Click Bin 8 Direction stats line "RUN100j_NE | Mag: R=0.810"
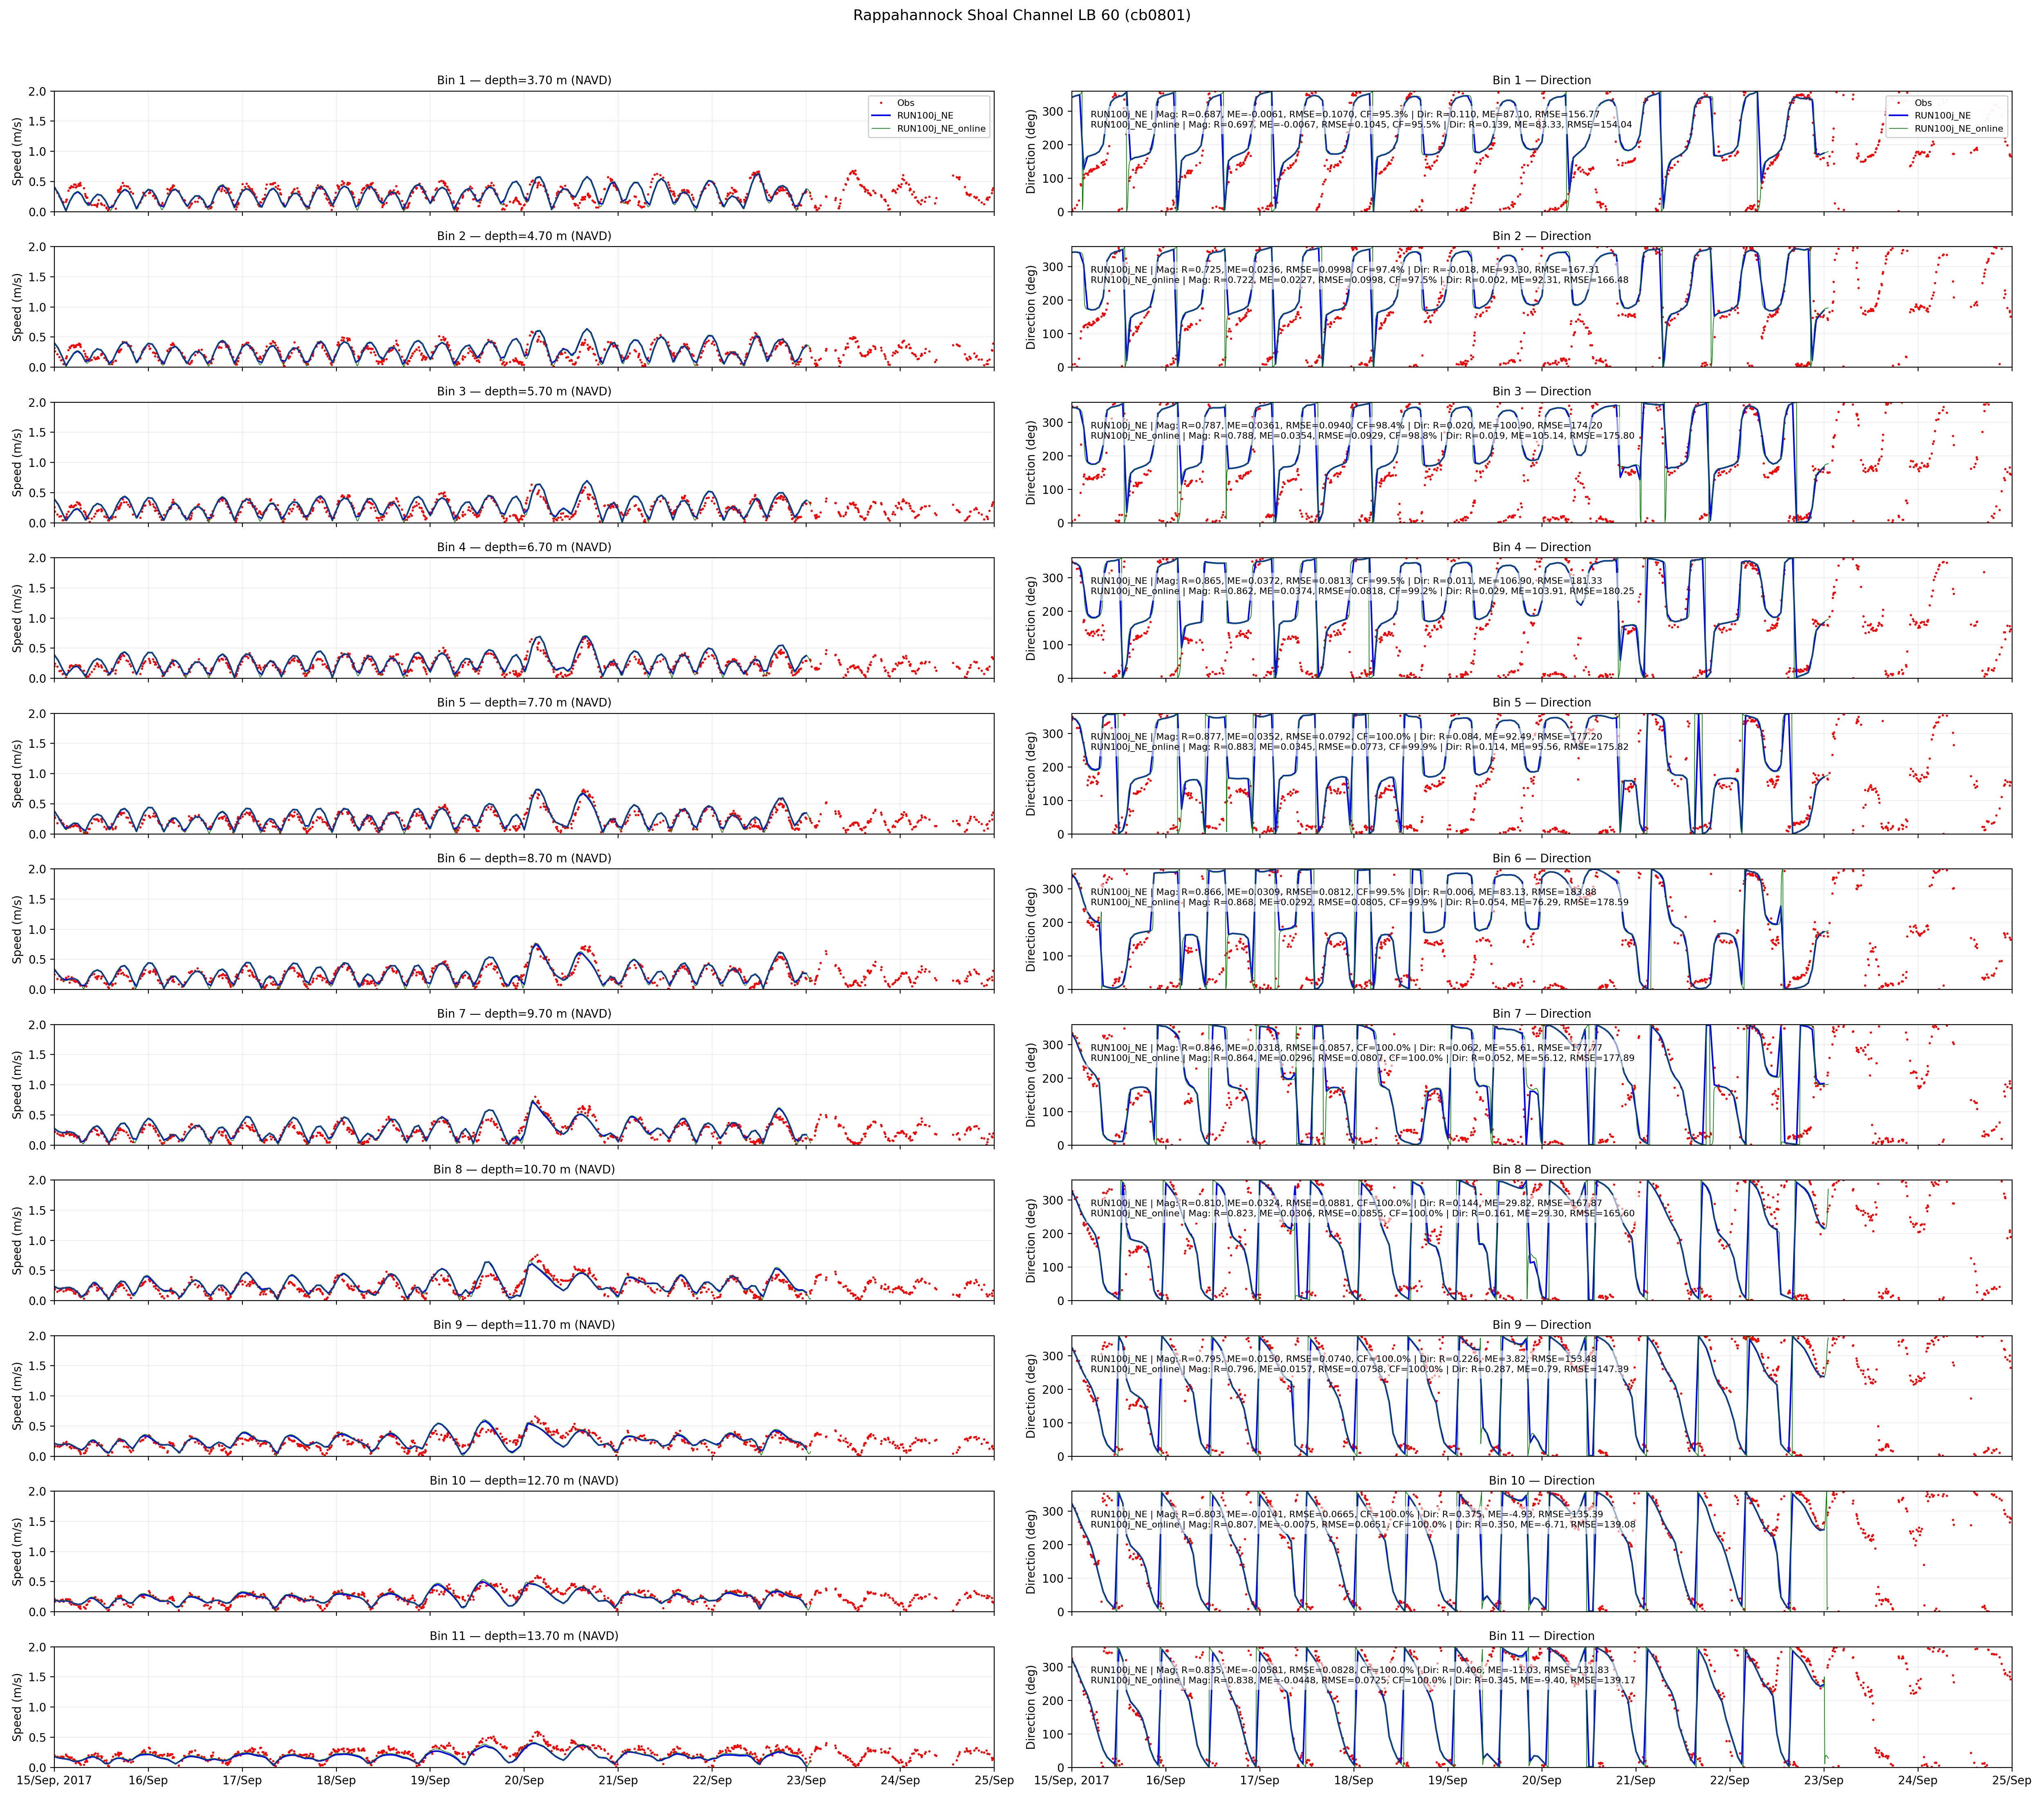 click(x=1346, y=1203)
